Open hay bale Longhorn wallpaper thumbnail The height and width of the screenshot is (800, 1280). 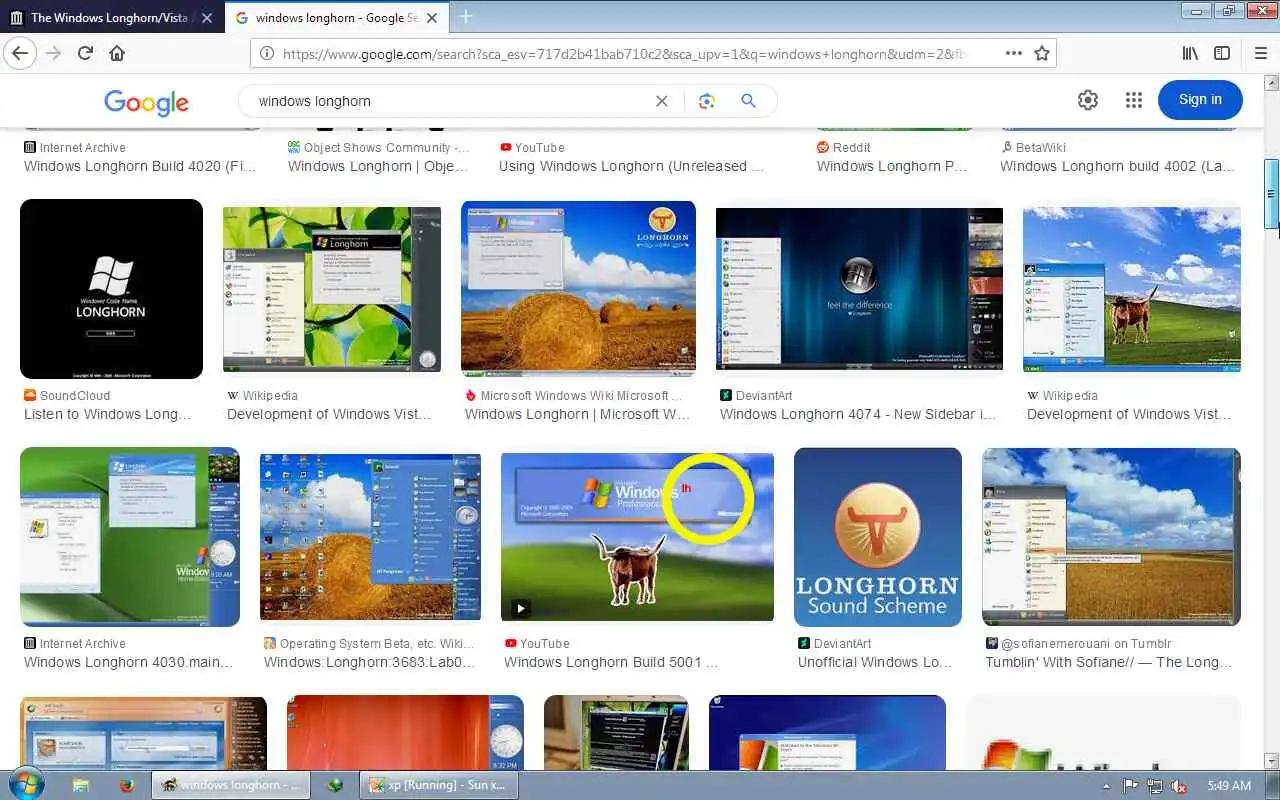click(578, 289)
